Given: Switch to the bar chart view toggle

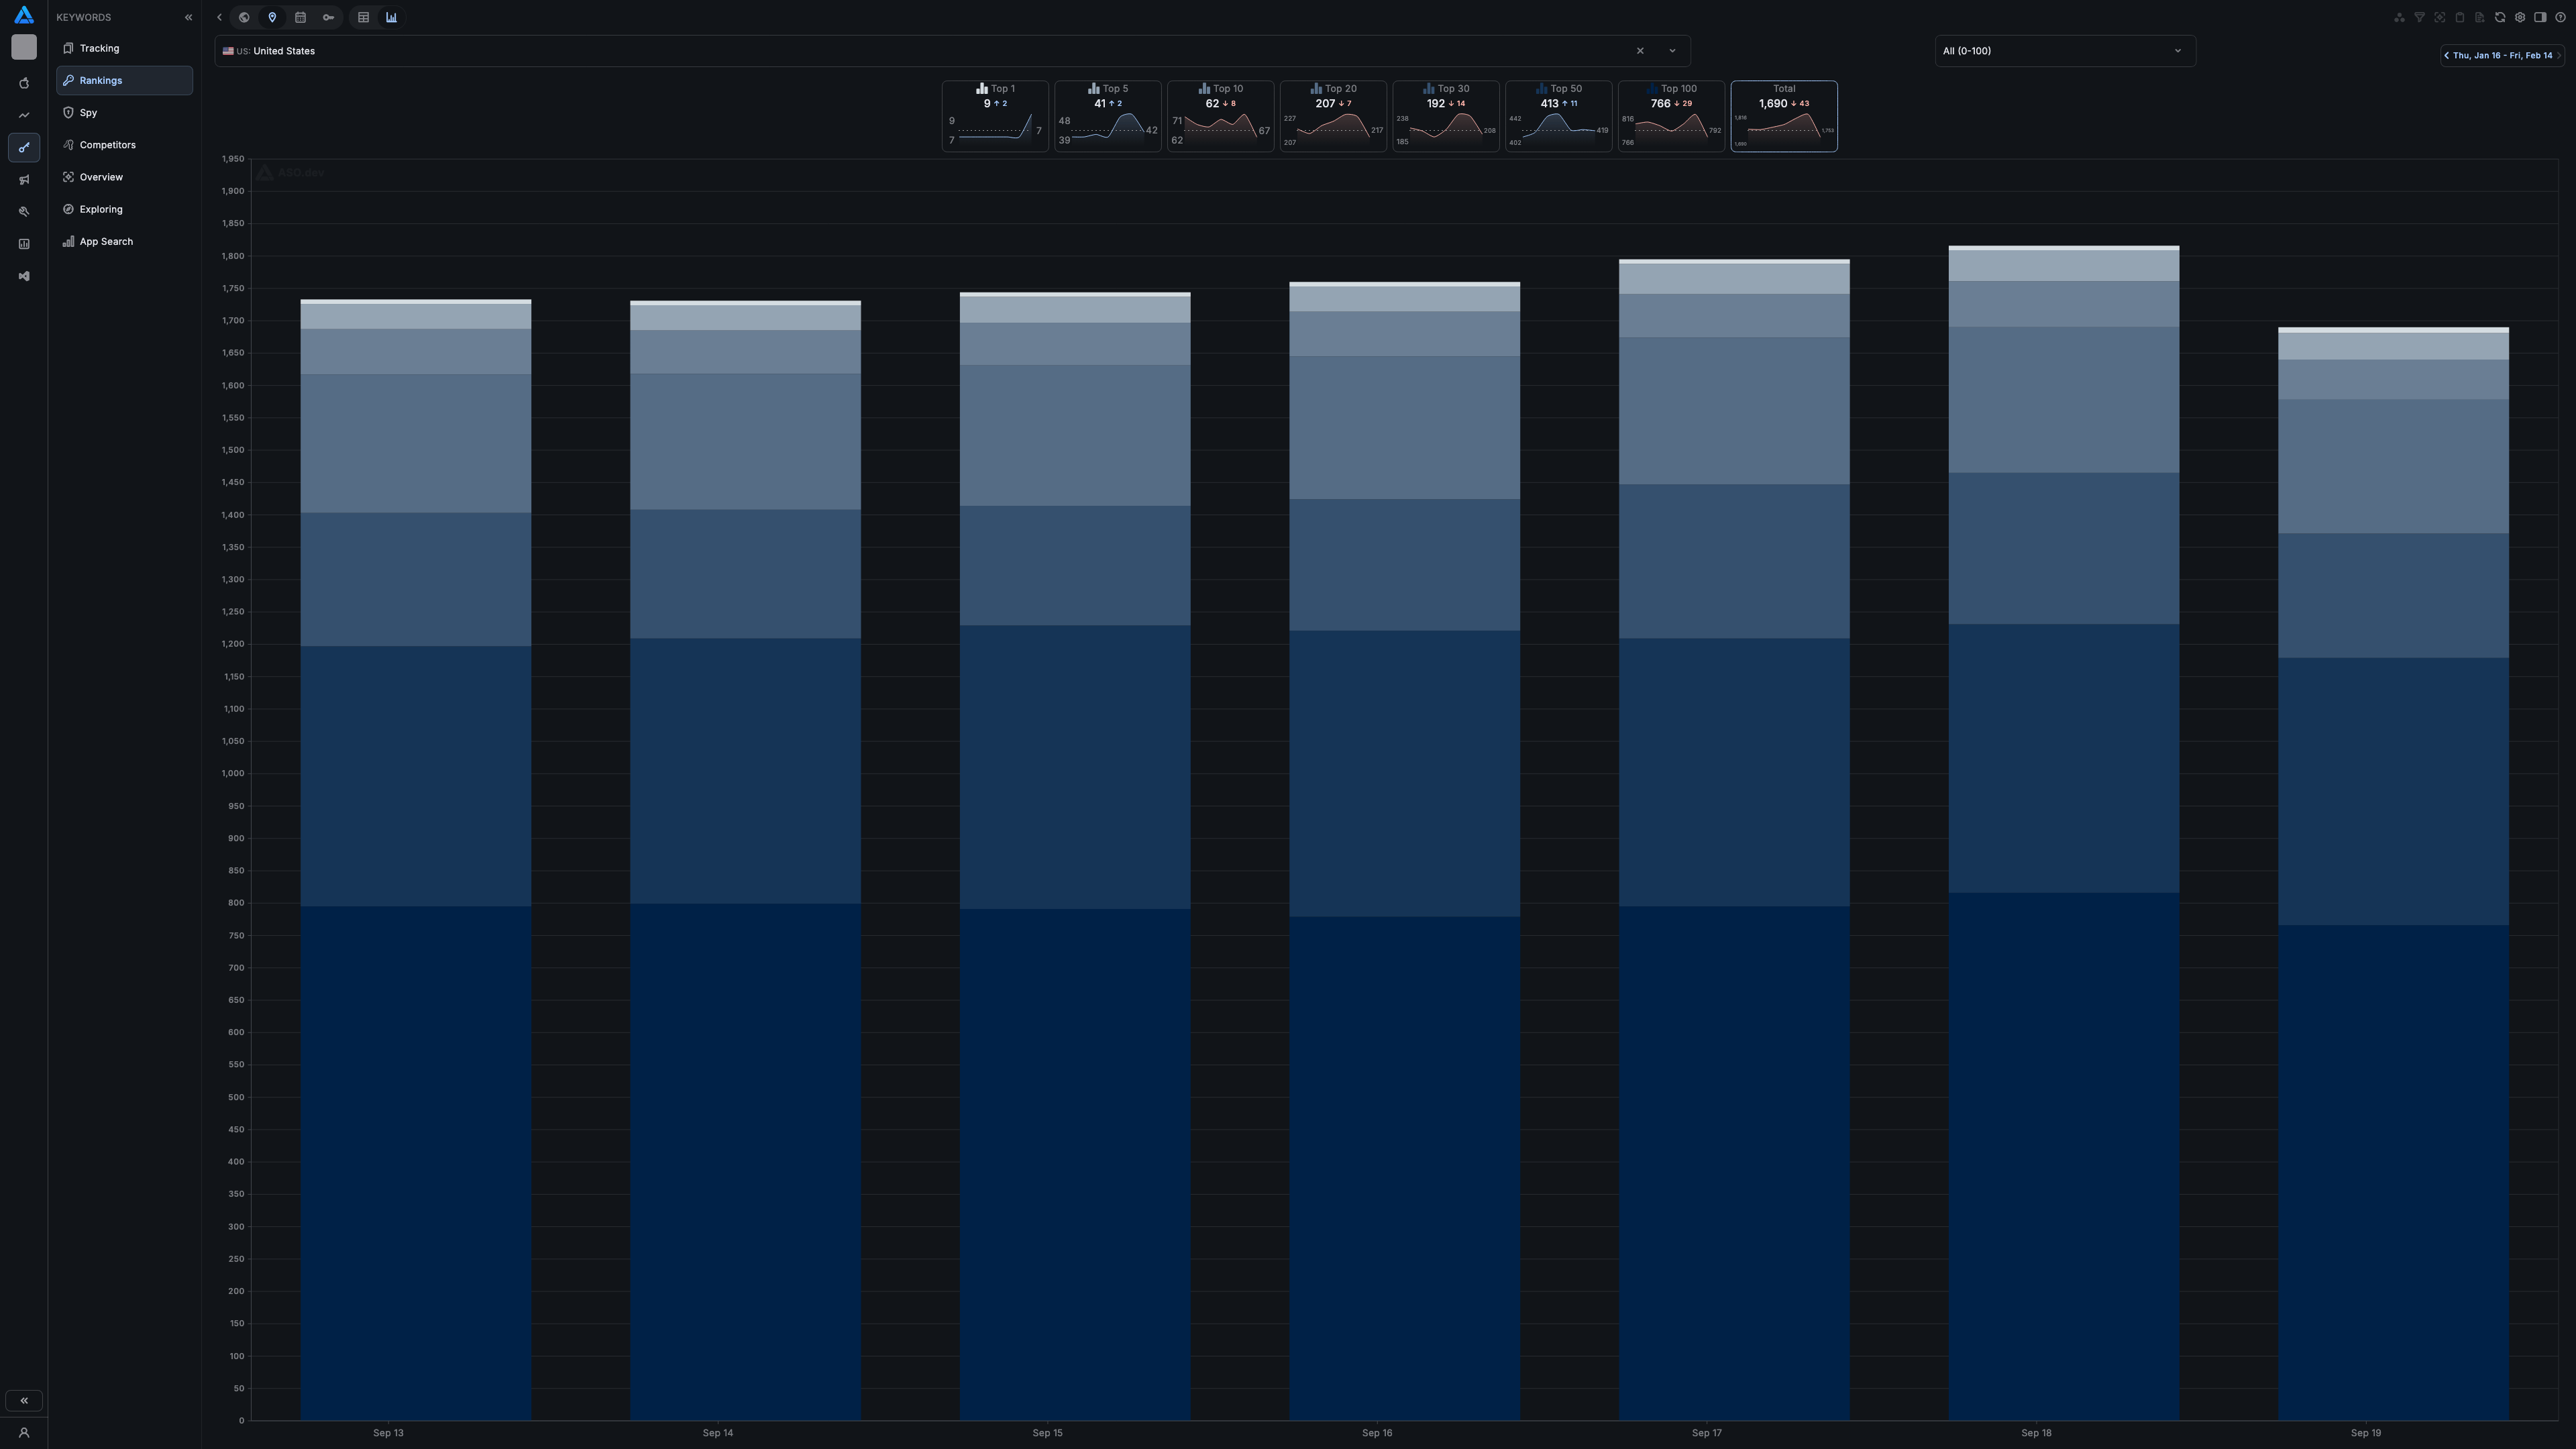Looking at the screenshot, I should (392, 17).
